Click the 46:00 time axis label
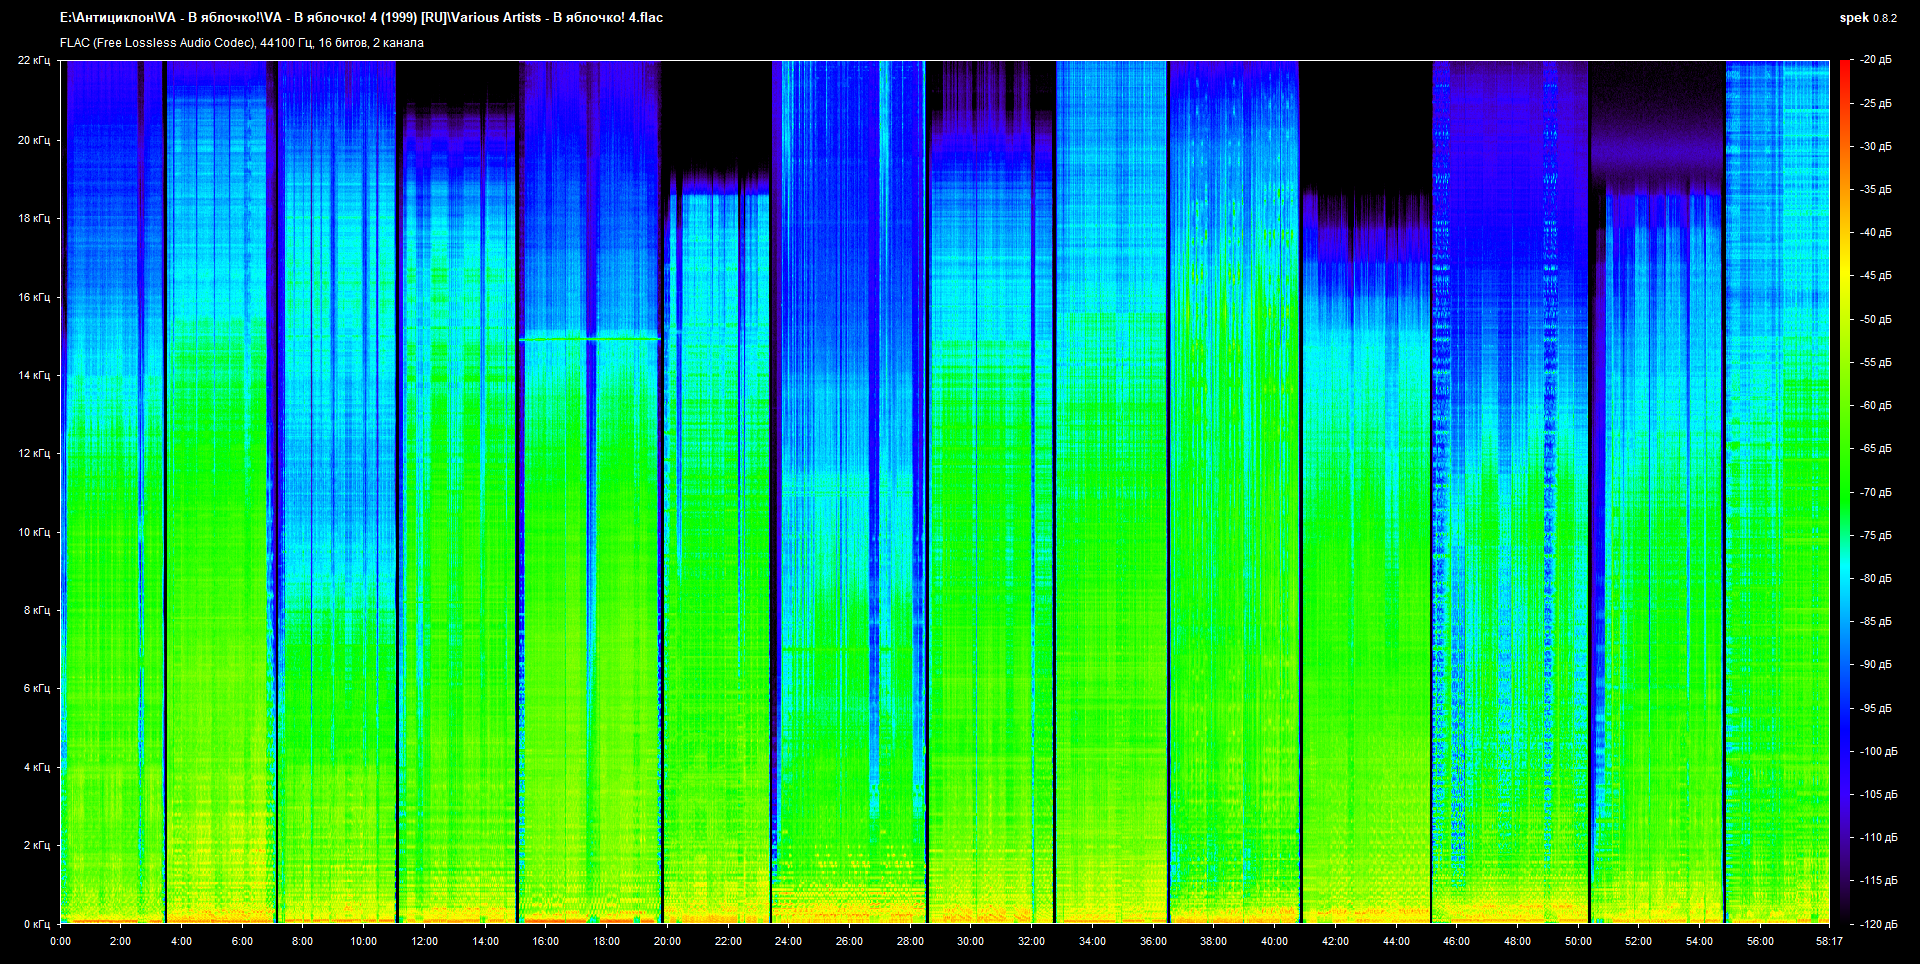The image size is (1920, 964). (x=1456, y=941)
